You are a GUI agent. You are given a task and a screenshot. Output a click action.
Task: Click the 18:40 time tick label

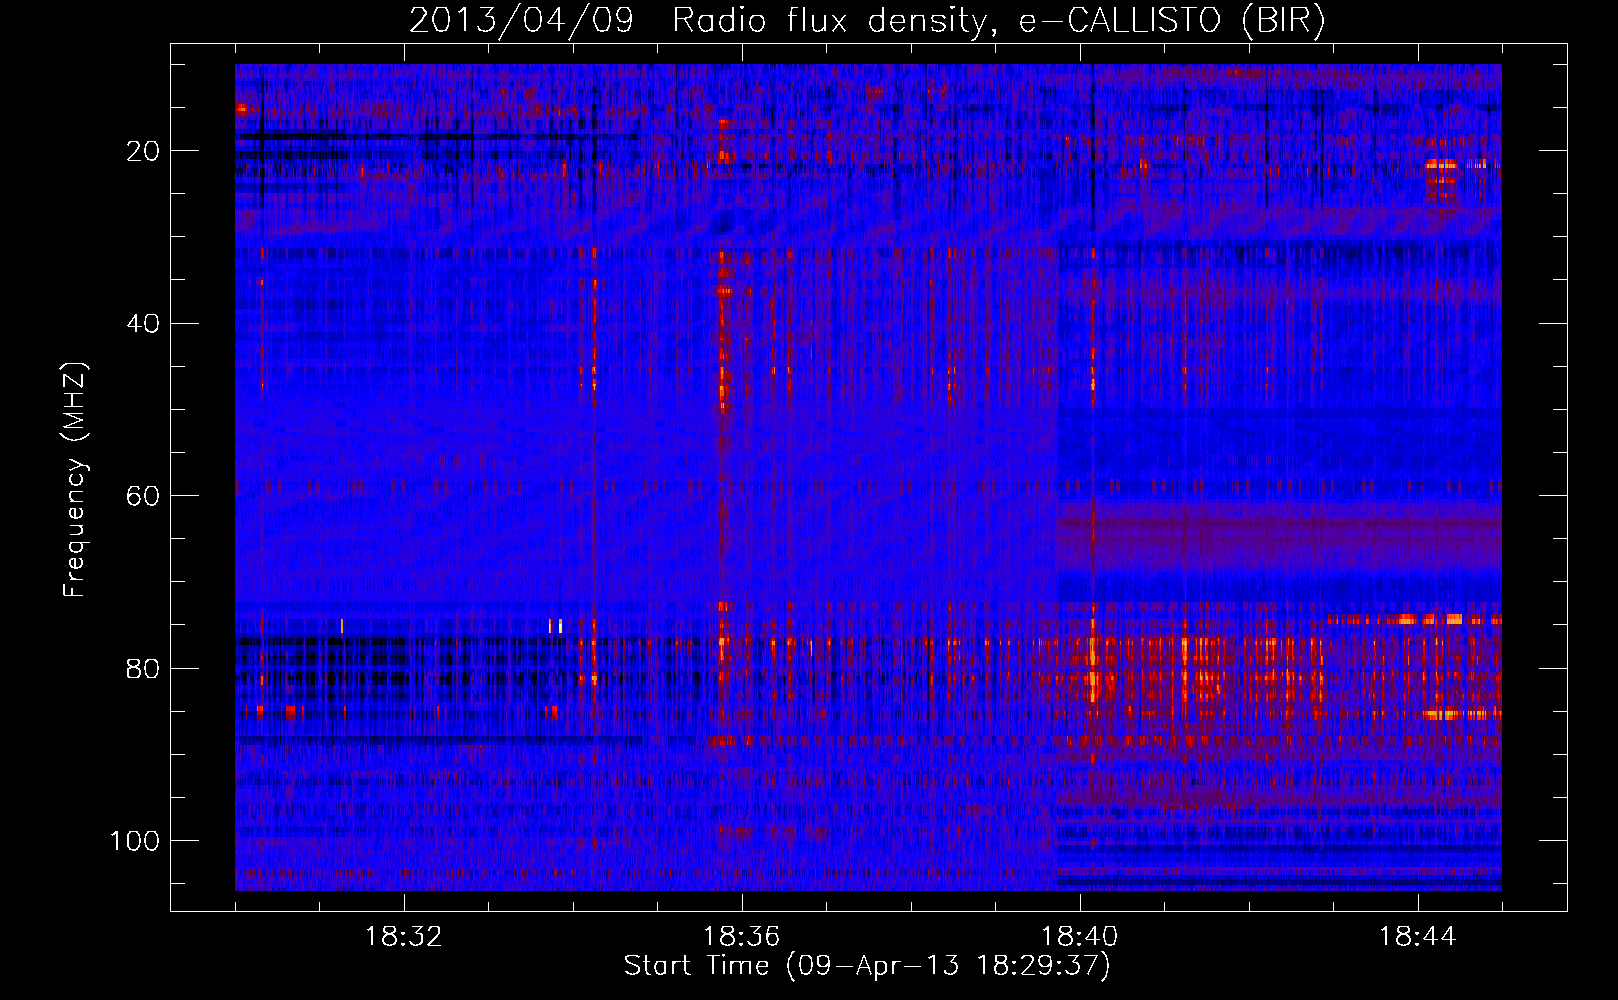click(1079, 937)
